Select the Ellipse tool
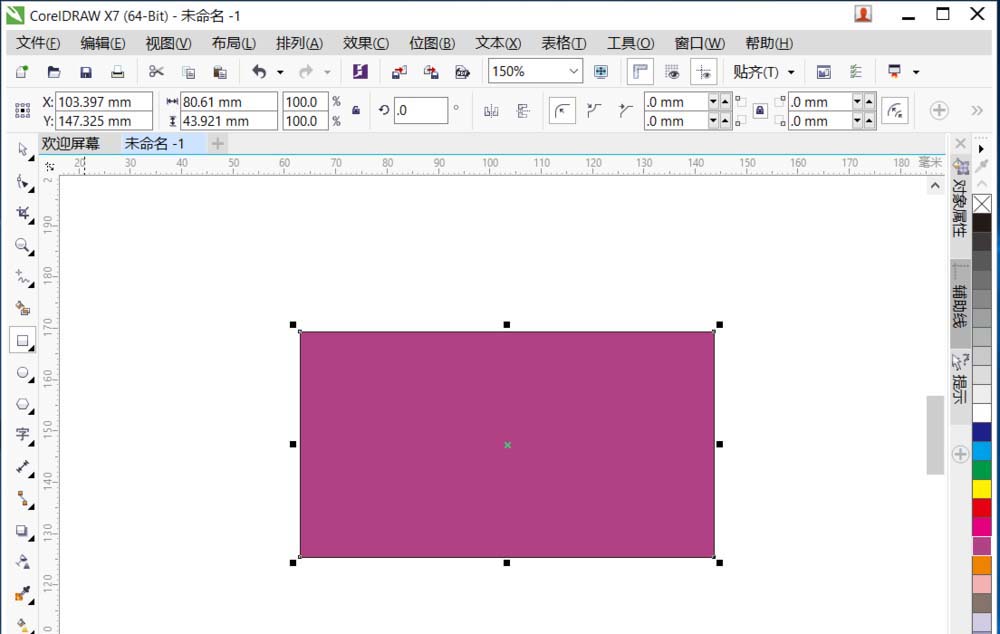 pyautogui.click(x=22, y=373)
